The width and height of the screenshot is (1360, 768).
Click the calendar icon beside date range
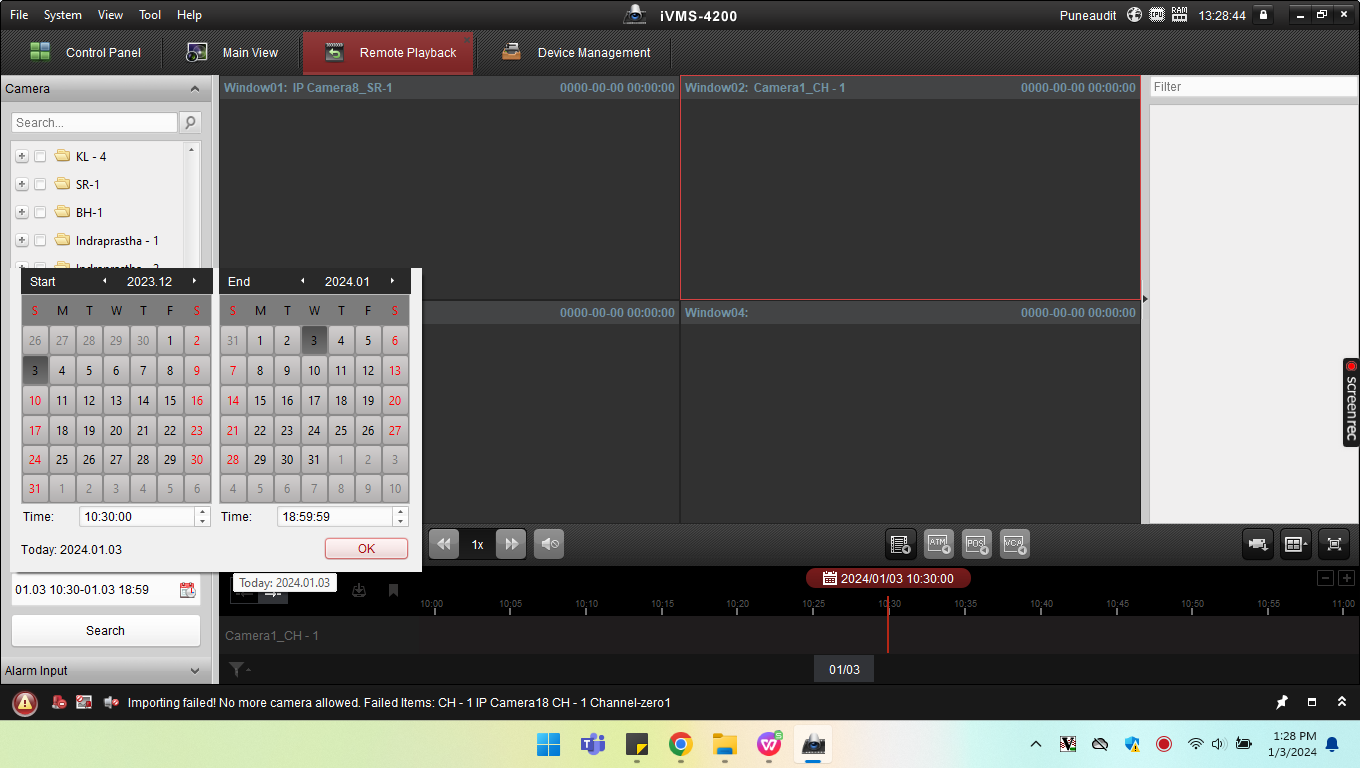coord(187,590)
